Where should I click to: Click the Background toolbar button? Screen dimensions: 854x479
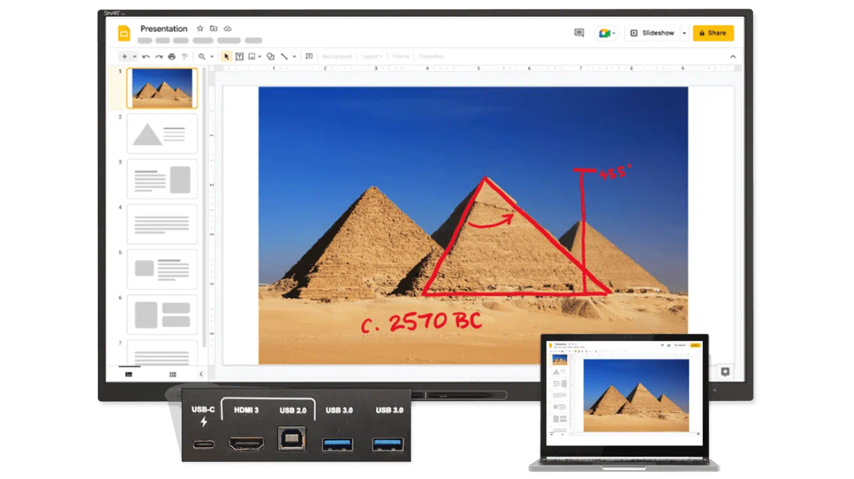[x=337, y=56]
